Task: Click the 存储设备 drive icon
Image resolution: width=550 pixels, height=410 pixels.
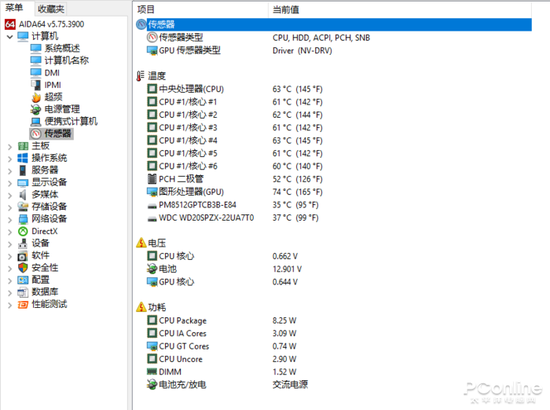Action: point(23,207)
